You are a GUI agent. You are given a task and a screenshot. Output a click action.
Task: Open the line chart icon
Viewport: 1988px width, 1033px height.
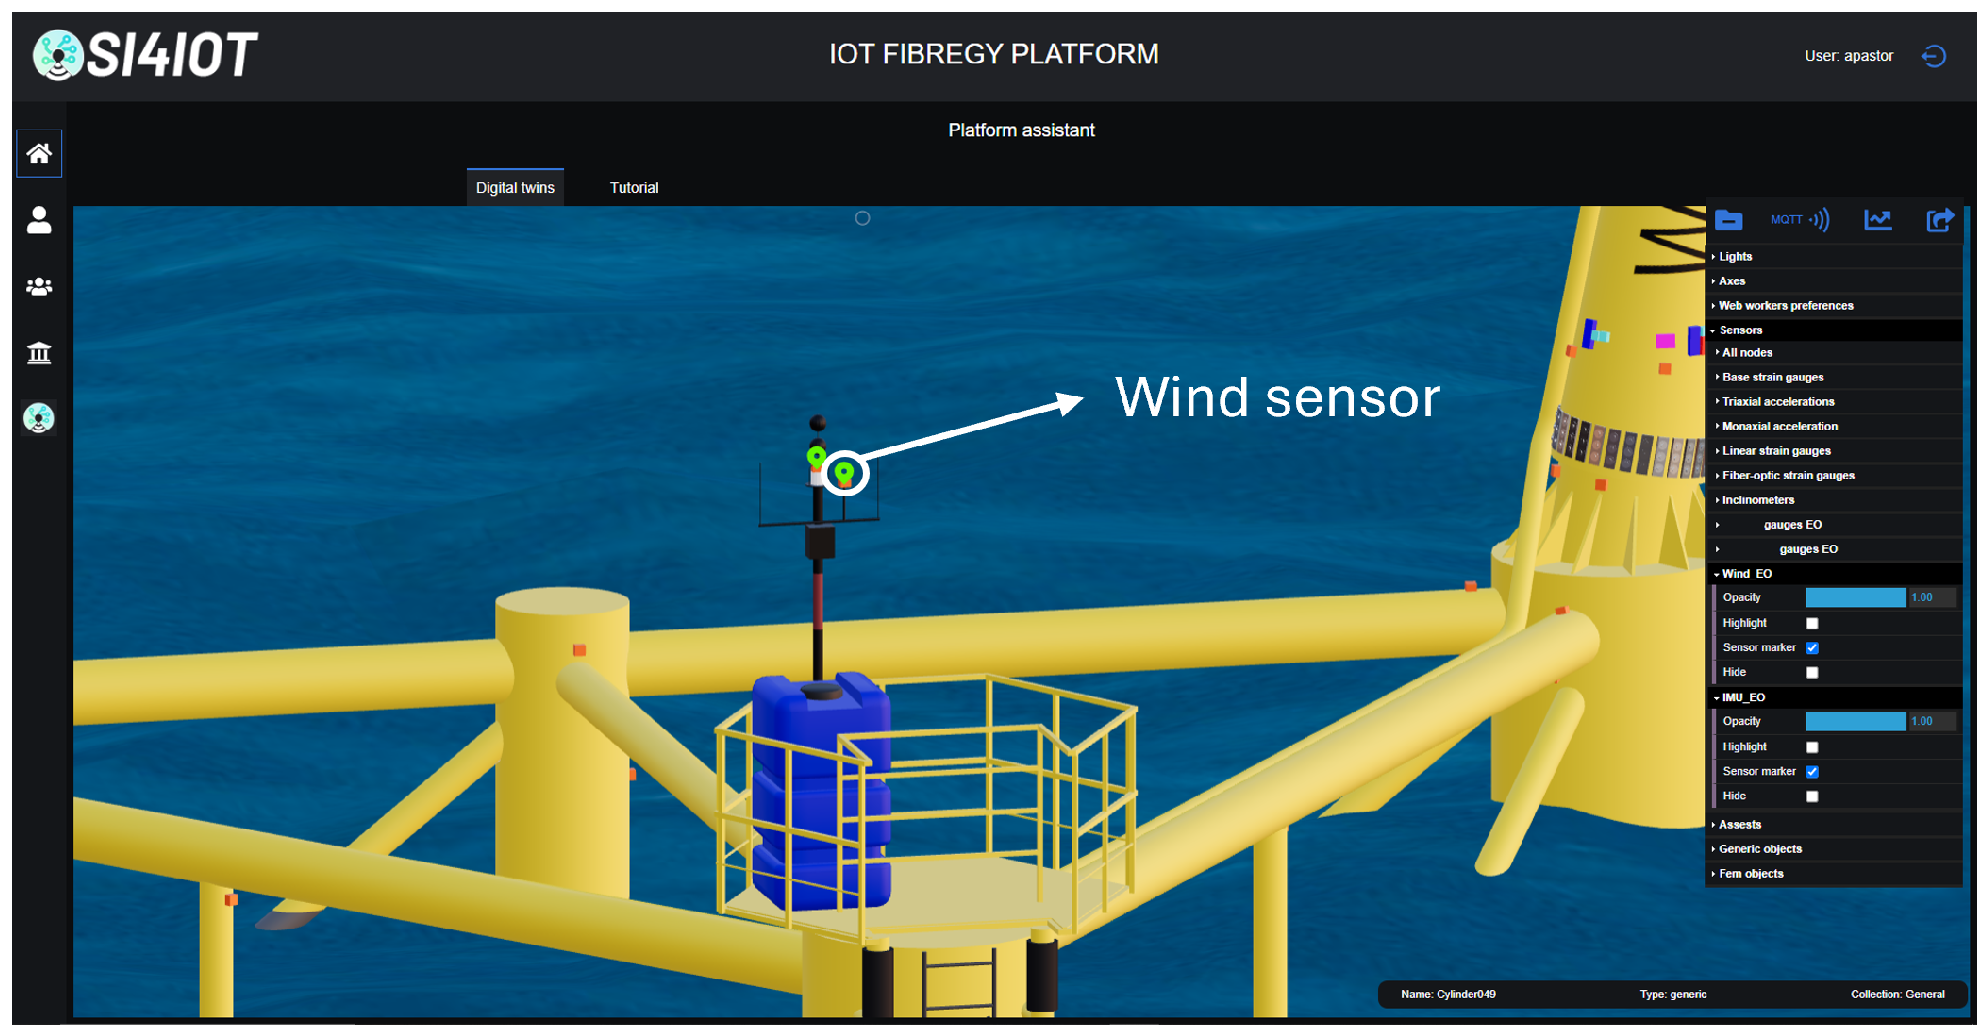[x=1878, y=220]
